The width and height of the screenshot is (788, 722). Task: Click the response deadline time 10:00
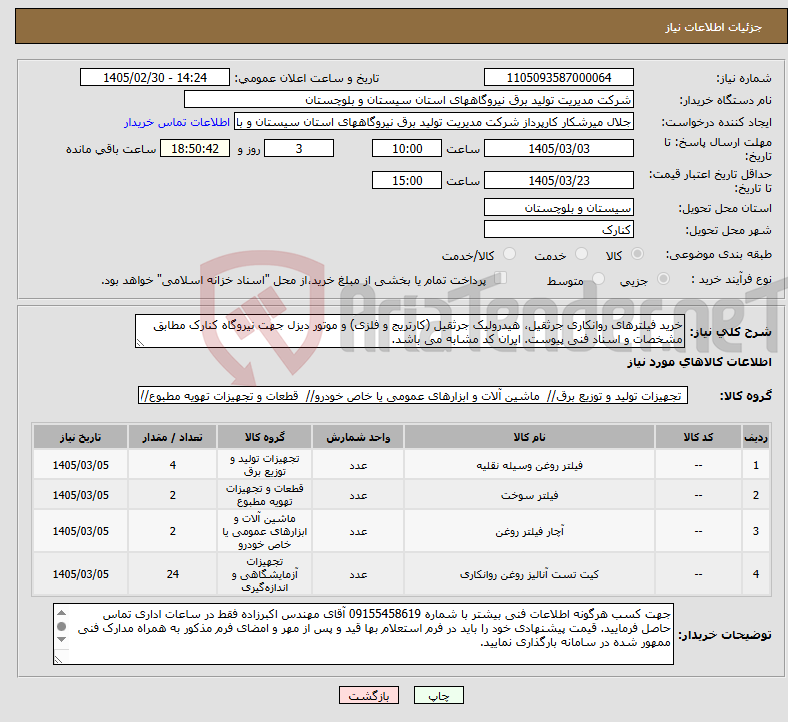407,148
